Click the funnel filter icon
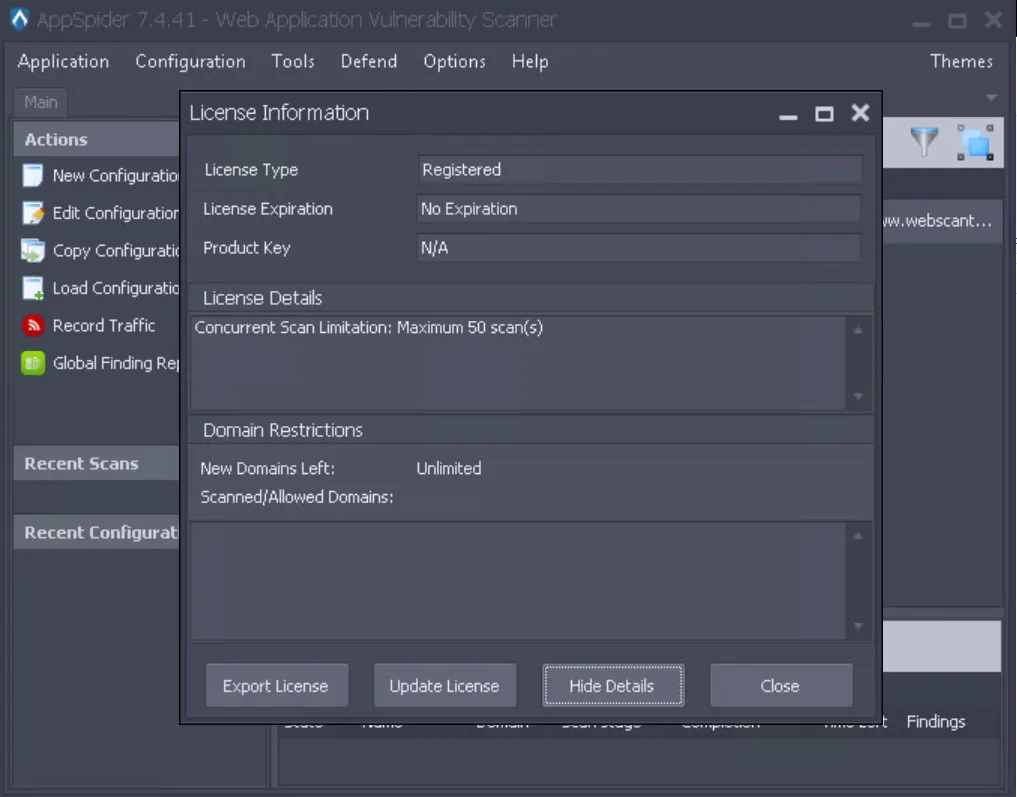The height and width of the screenshot is (797, 1017). [924, 141]
